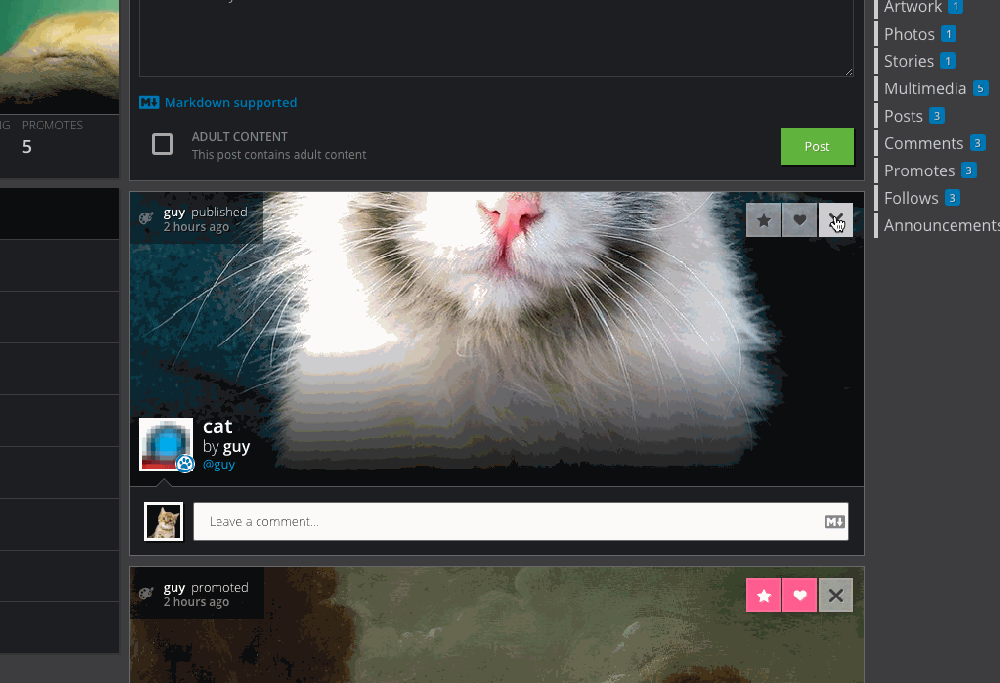
Task: Click the kitten avatar beside comment box
Action: tap(164, 521)
